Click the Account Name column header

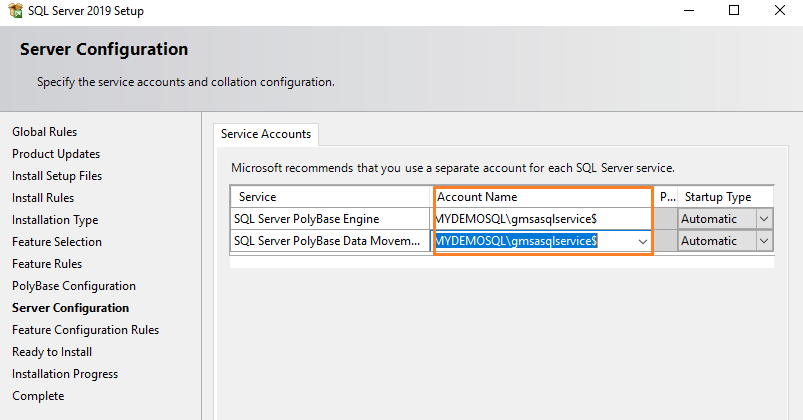coord(542,197)
